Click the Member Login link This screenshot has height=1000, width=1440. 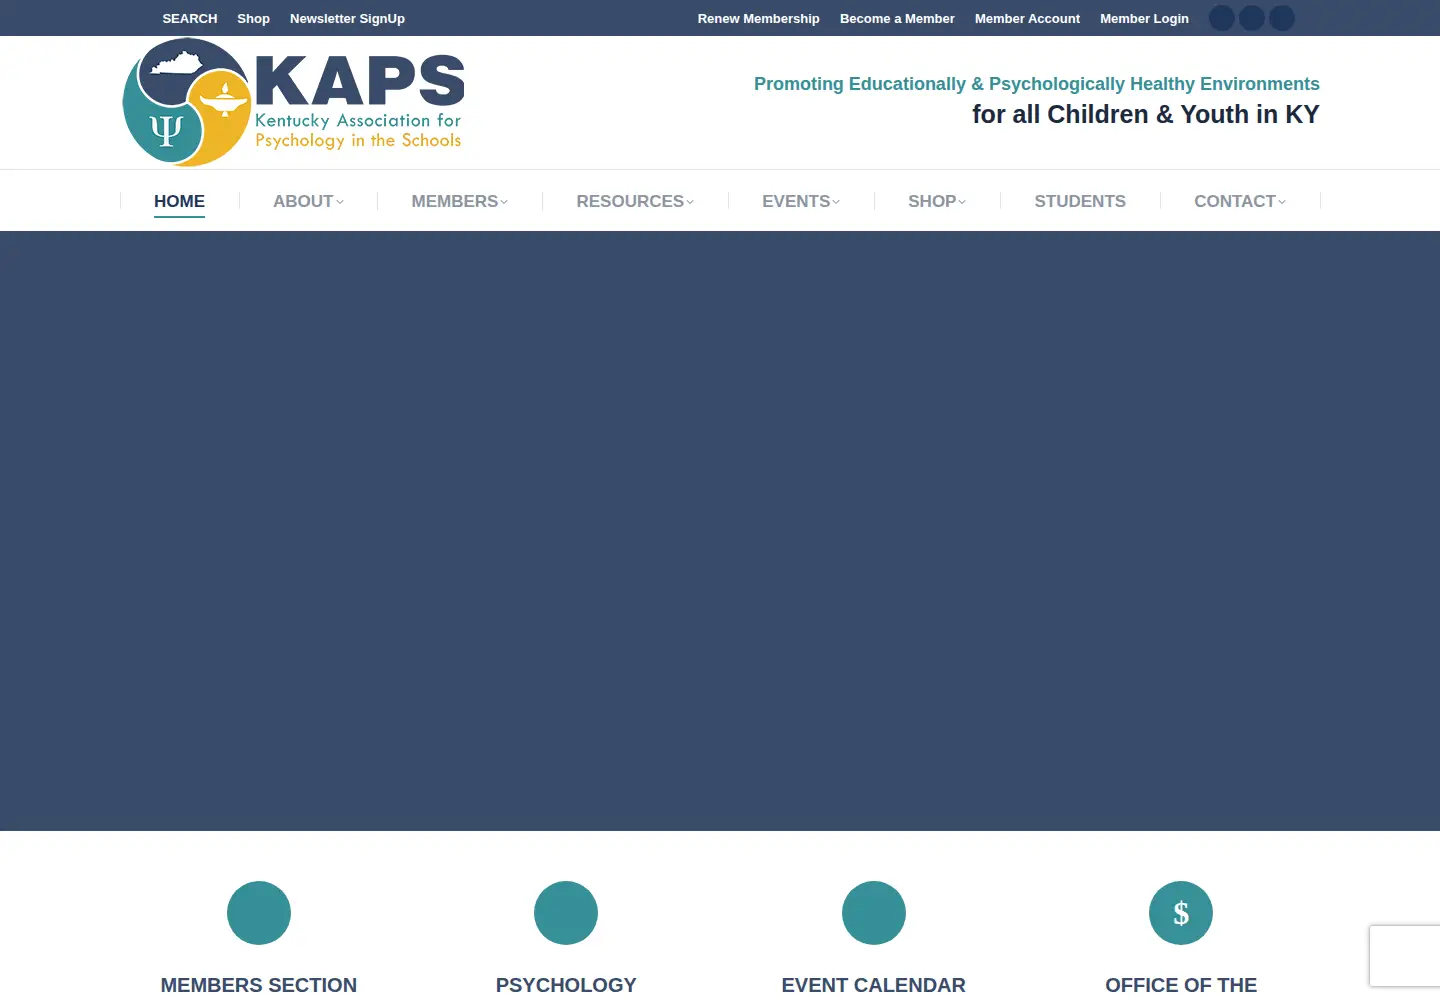[1144, 18]
